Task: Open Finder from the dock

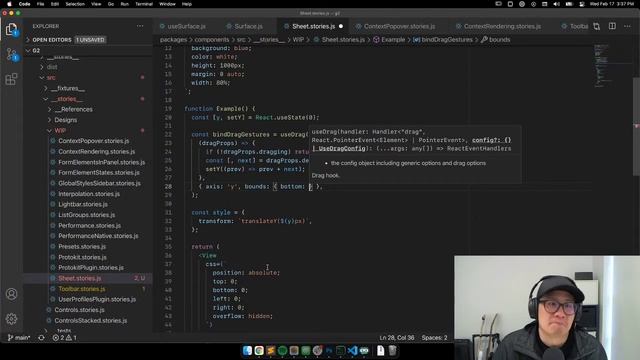Action: coord(247,351)
